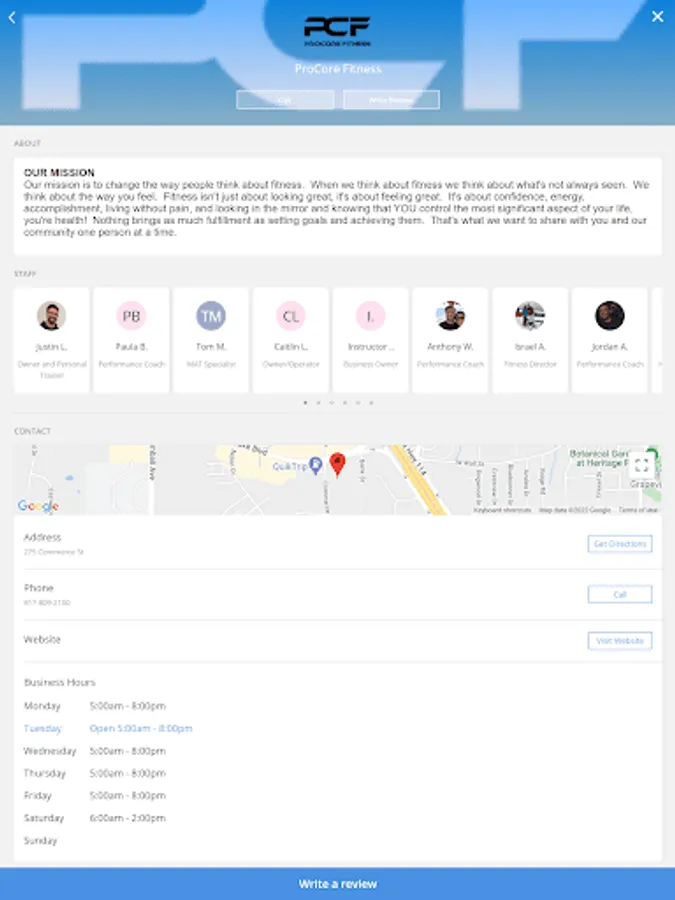The width and height of the screenshot is (675, 900).
Task: Click the Website label
Action: pyautogui.click(x=42, y=639)
